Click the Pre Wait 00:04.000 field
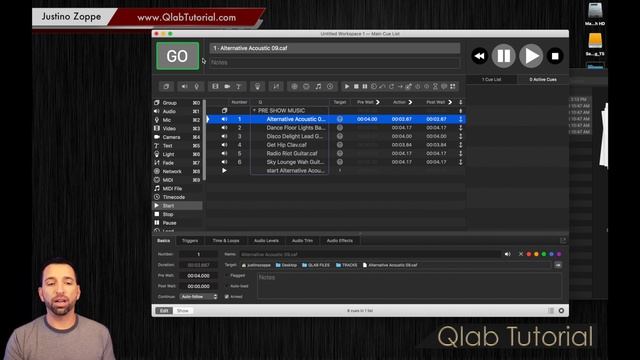 [198, 276]
